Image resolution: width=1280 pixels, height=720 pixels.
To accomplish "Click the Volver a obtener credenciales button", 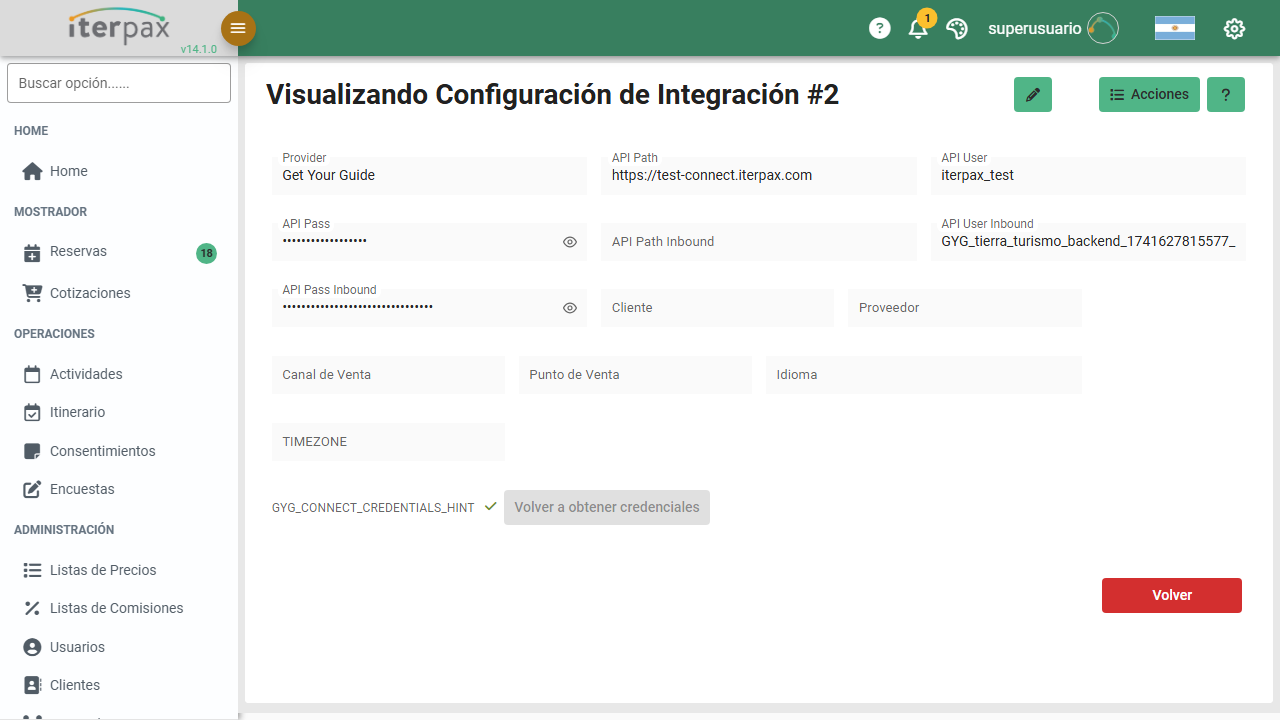I will tap(607, 507).
